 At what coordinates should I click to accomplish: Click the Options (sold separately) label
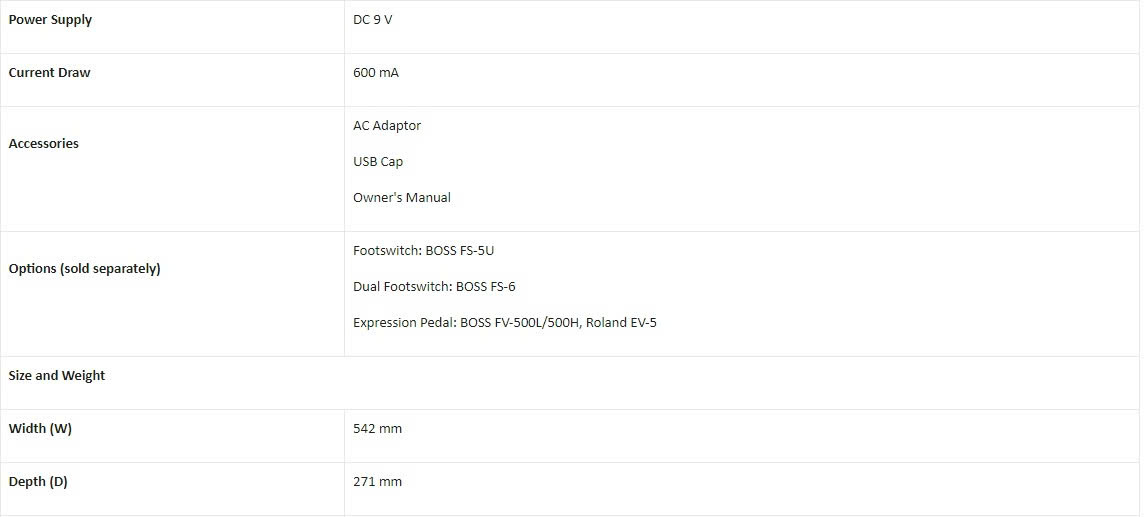84,269
